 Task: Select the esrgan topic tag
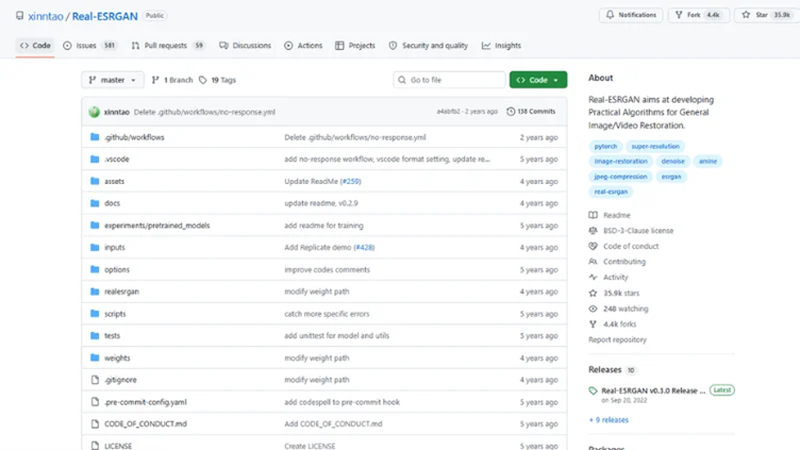pos(671,177)
